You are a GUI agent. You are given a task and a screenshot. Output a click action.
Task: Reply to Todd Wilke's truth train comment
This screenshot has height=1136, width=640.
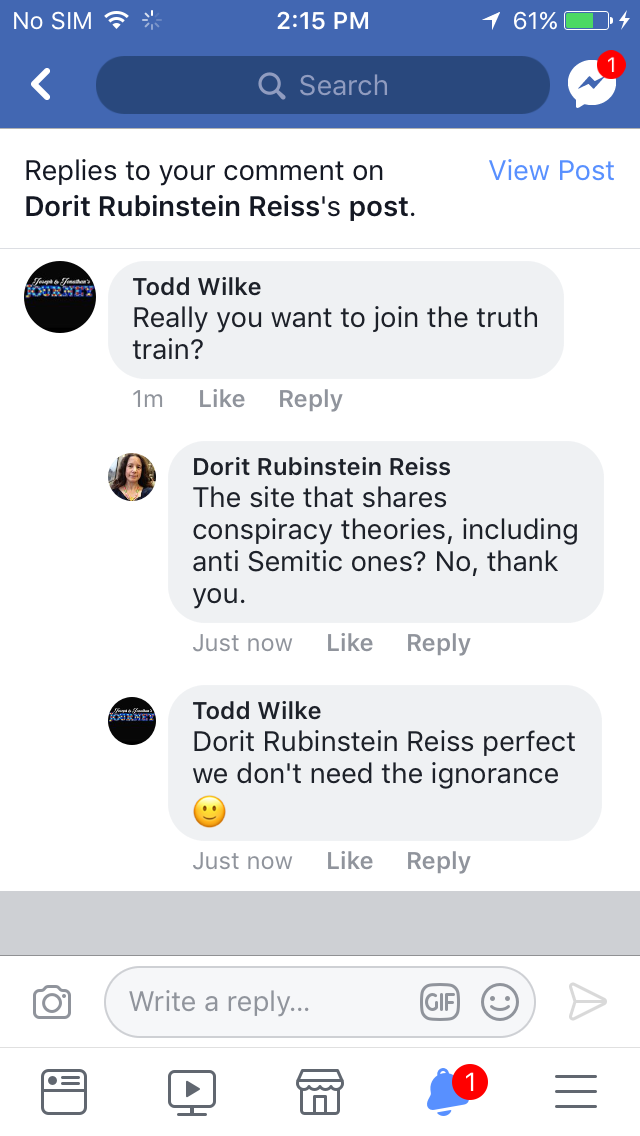tap(310, 399)
